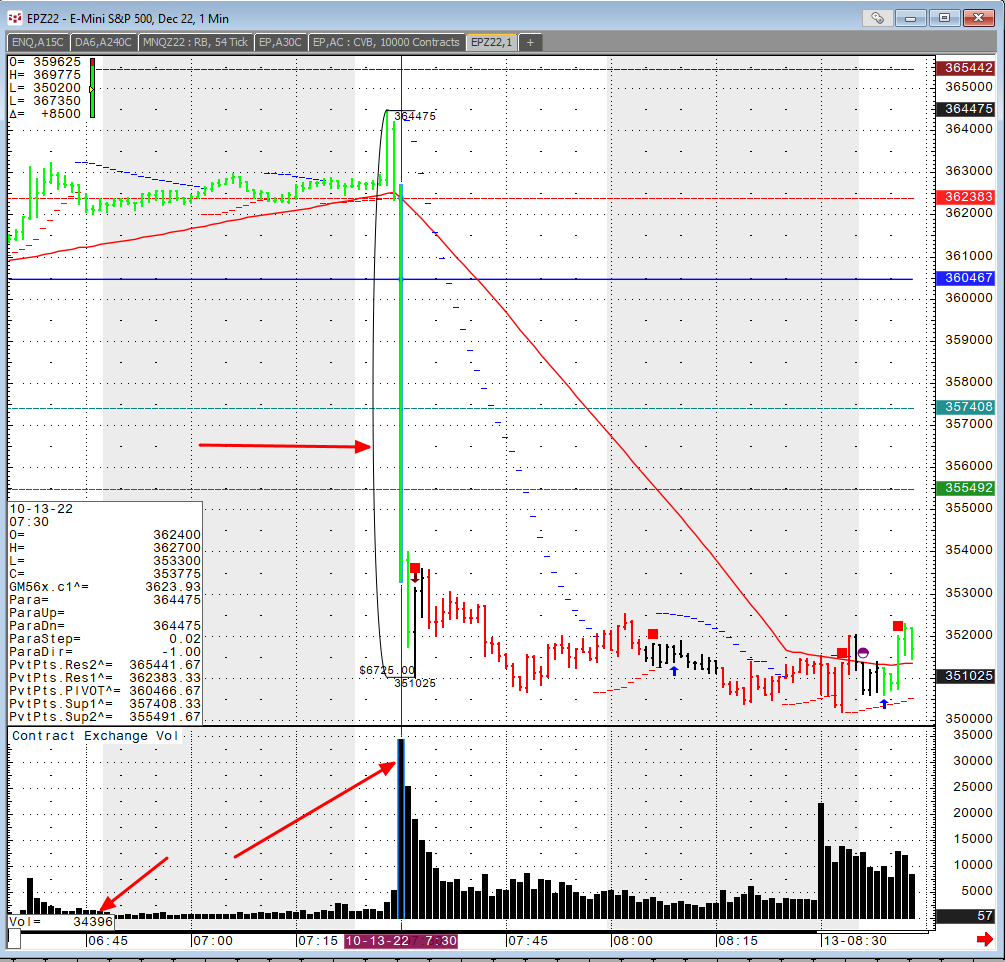Click the purple circle marker near 08:35
1005x962 pixels.
coord(863,653)
